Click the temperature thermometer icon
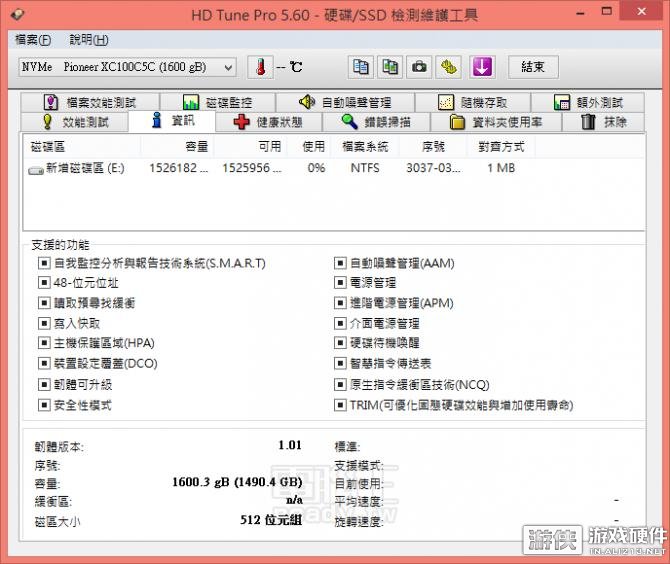The image size is (670, 564). click(260, 67)
